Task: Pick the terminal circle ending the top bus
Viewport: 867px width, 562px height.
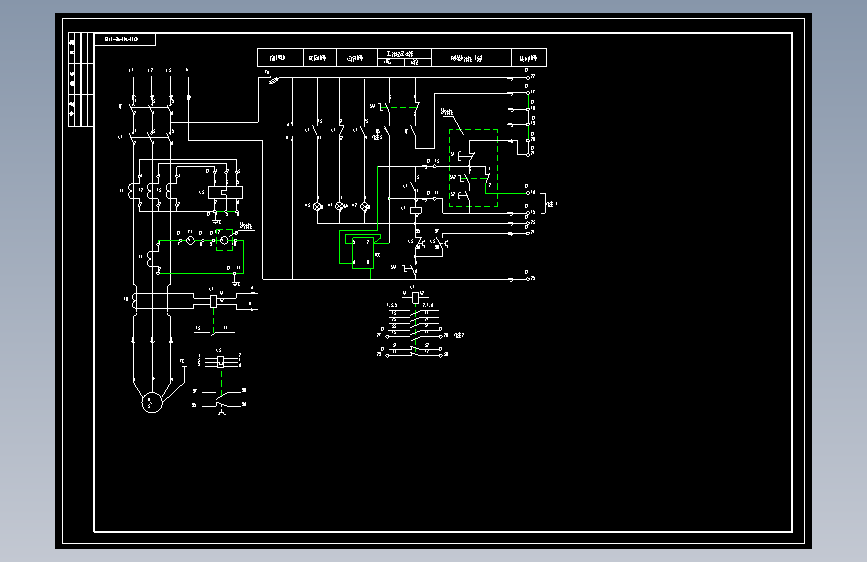Action: (x=527, y=78)
